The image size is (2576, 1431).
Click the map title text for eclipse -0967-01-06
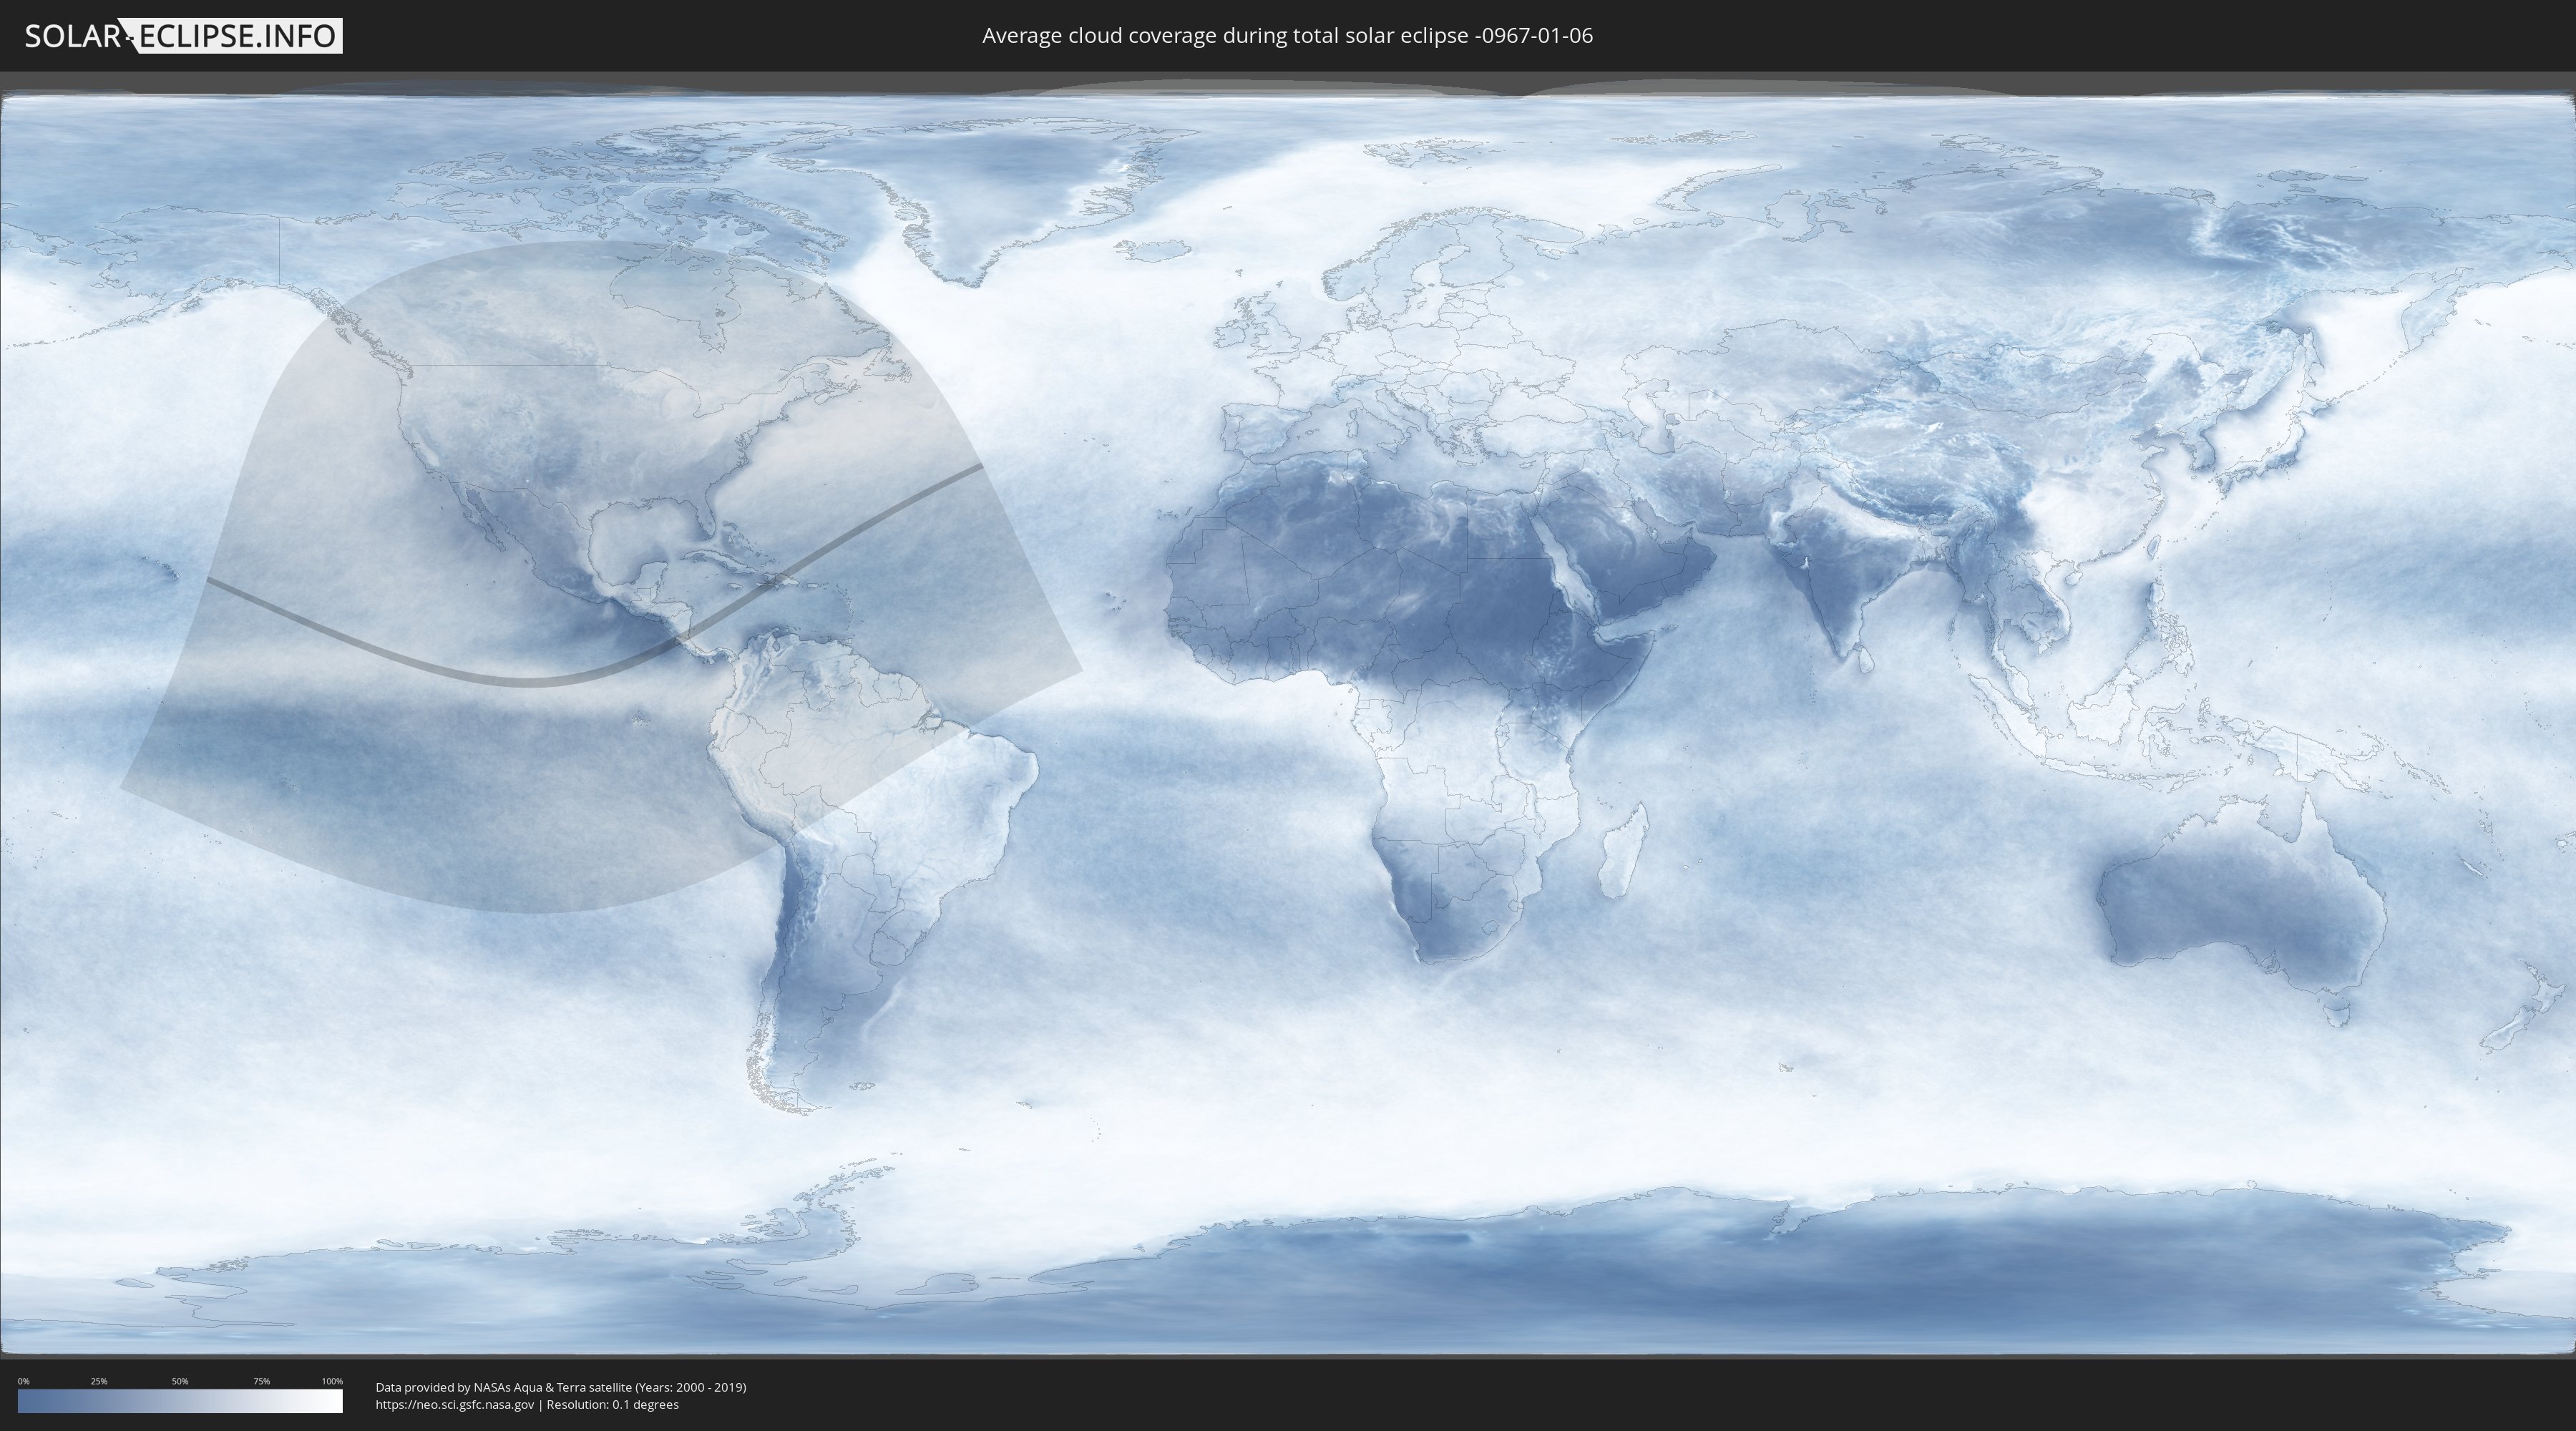1287,36
